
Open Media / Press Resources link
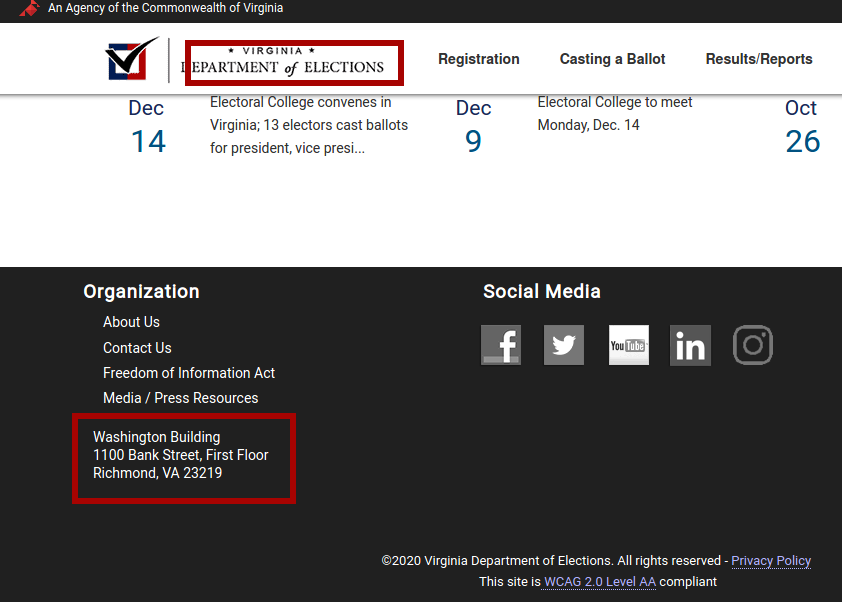(x=180, y=398)
